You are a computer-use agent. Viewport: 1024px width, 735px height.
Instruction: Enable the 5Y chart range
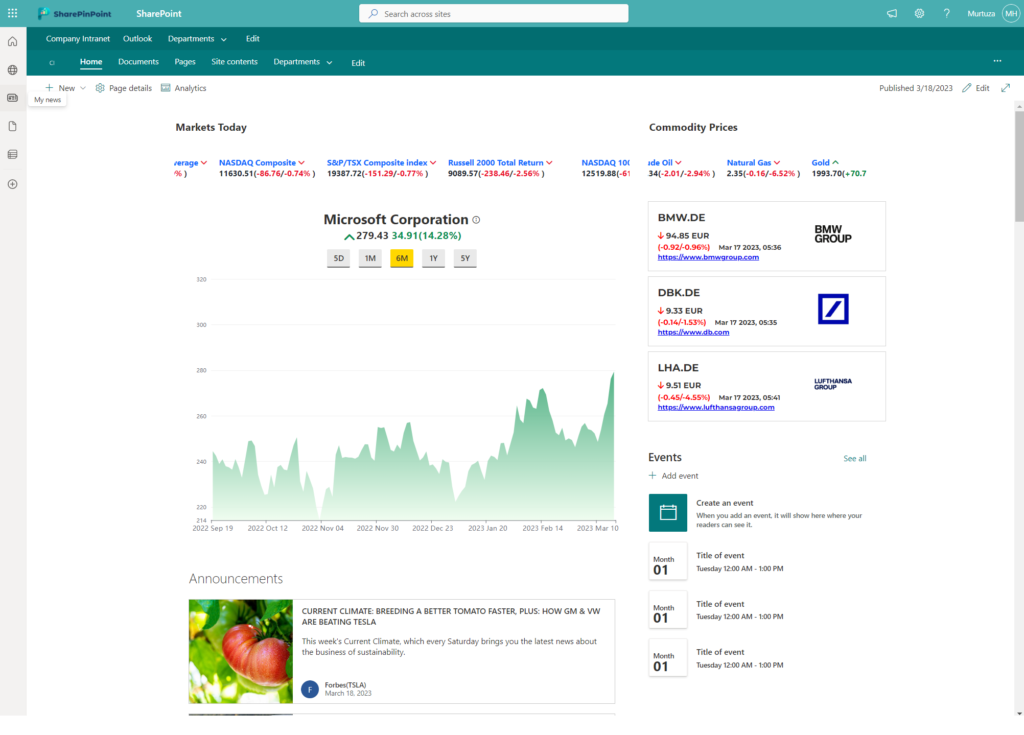pyautogui.click(x=465, y=257)
